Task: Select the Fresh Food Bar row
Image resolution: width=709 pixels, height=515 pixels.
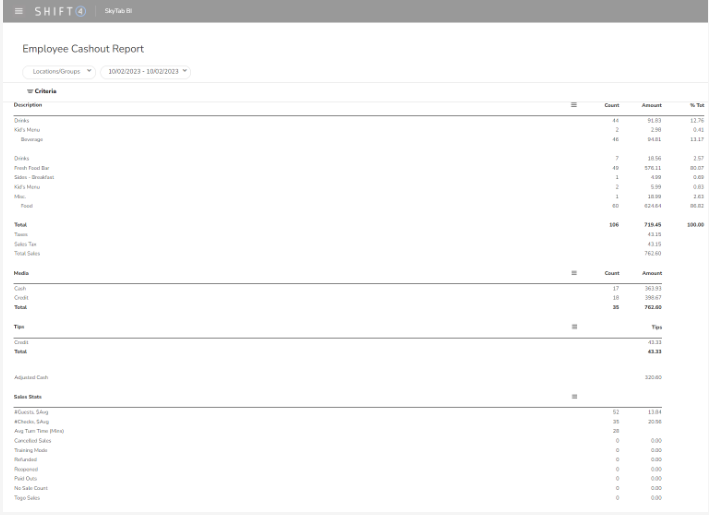Action: pos(30,168)
